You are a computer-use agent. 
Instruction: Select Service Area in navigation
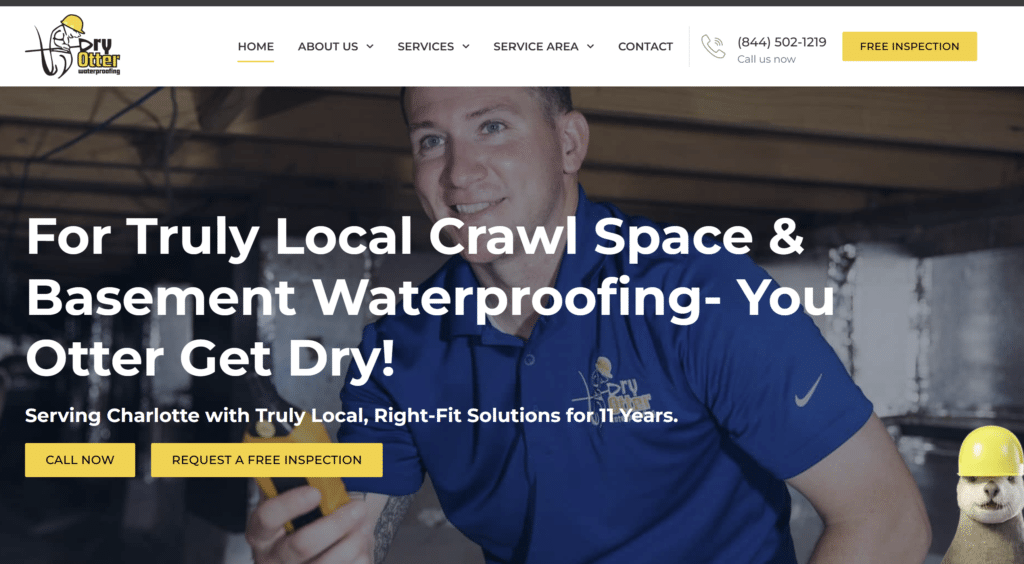536,46
